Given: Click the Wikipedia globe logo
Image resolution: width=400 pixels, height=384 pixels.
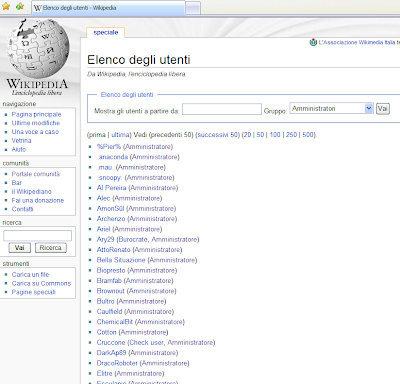Looking at the screenshot, I should pos(37,49).
